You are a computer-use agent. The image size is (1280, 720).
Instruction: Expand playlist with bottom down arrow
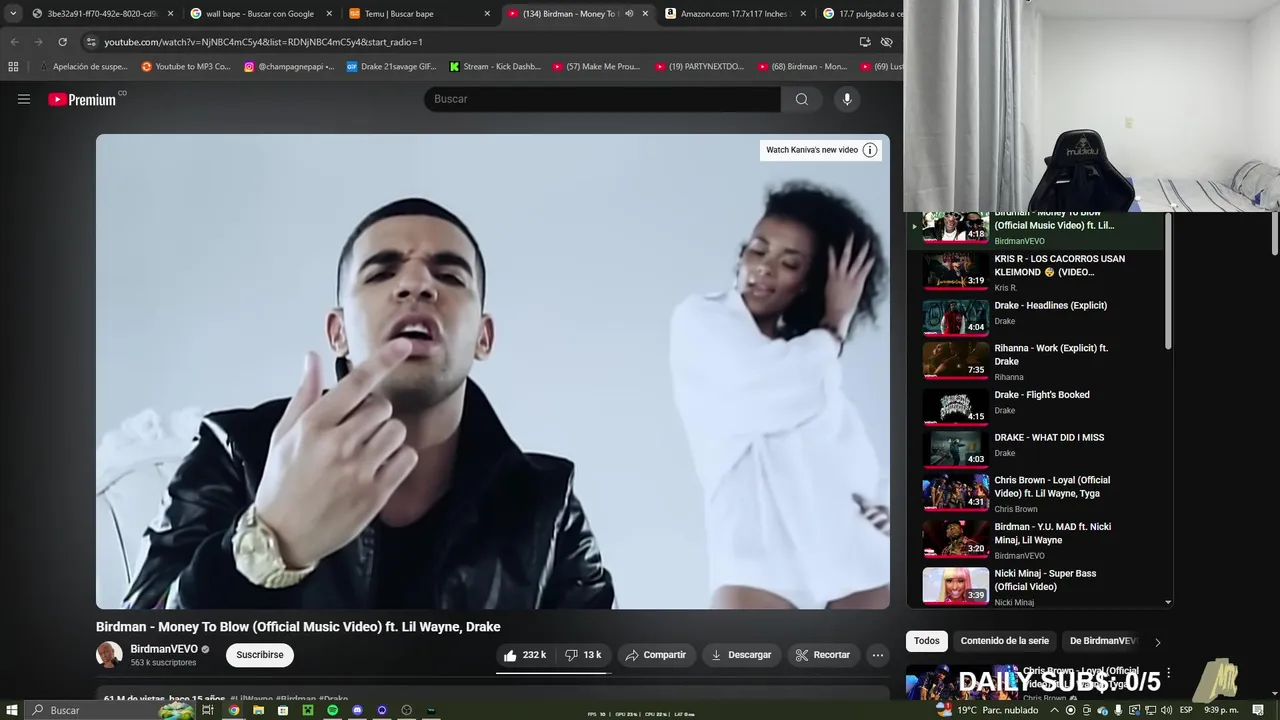pos(1168,603)
